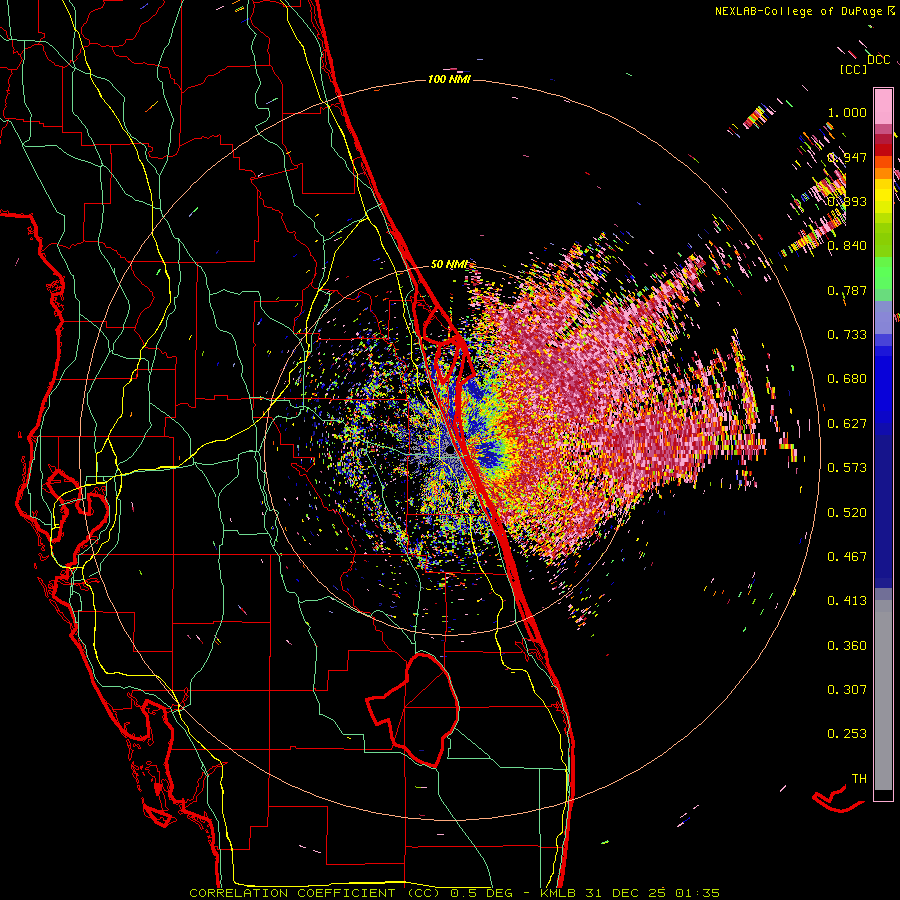Select the 1.000 legend value
Image resolution: width=900 pixels, height=900 pixels.
pos(847,112)
